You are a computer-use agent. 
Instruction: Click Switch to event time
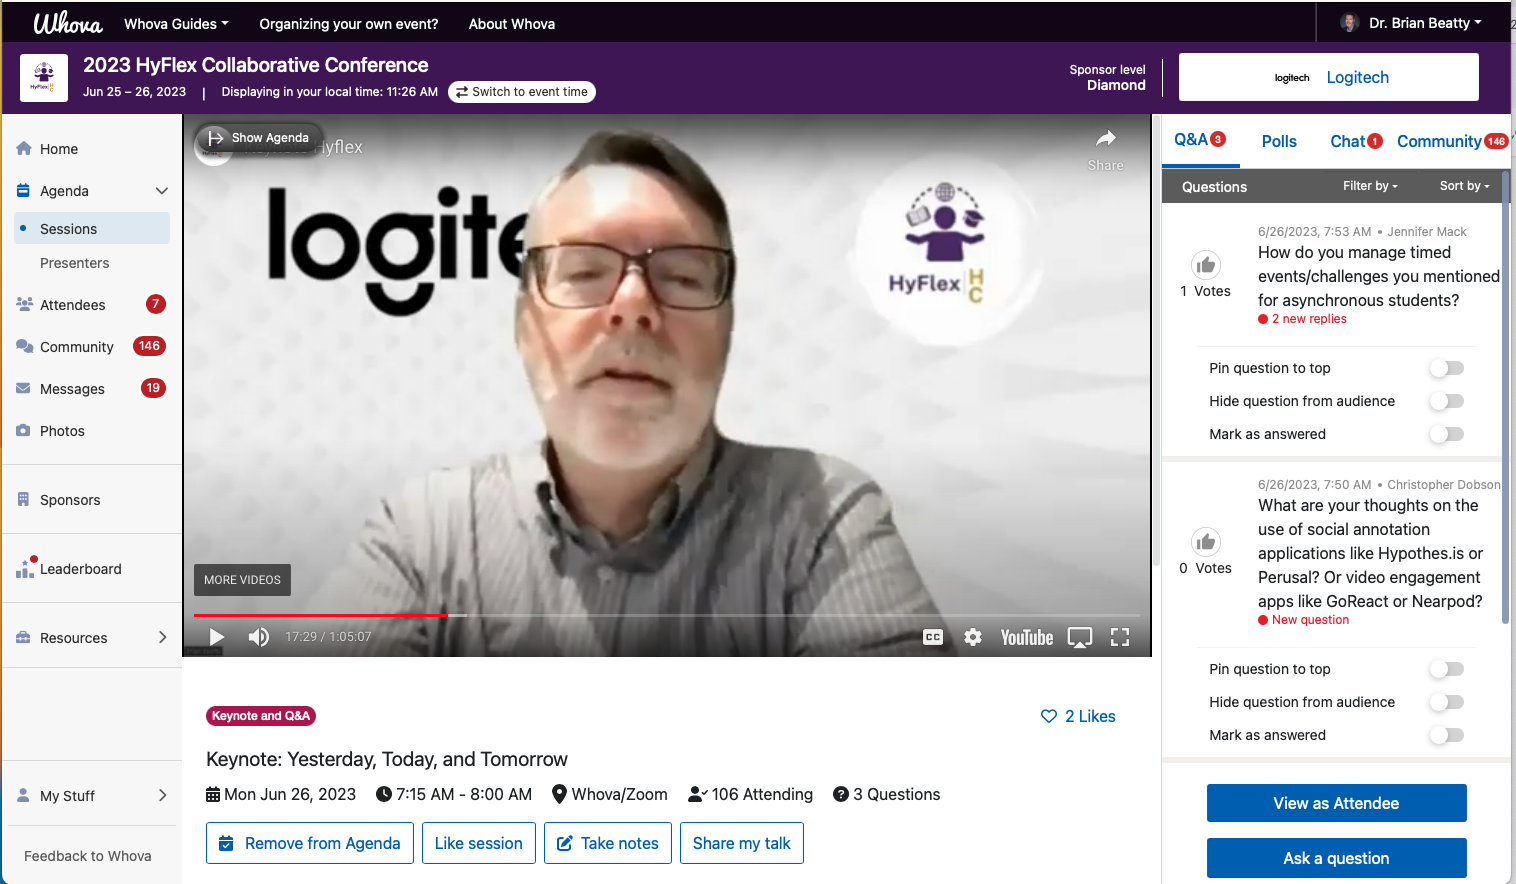(521, 91)
